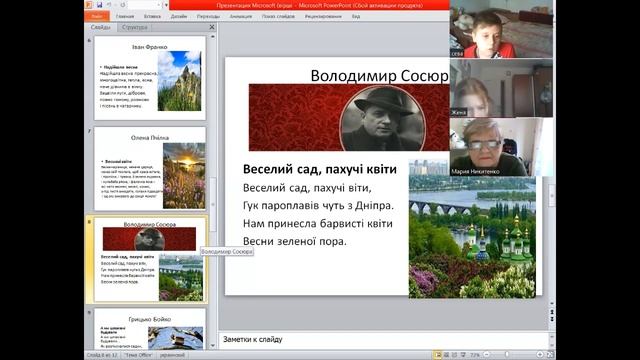
Task: Click the zoom slider handle
Action: (x=507, y=355)
